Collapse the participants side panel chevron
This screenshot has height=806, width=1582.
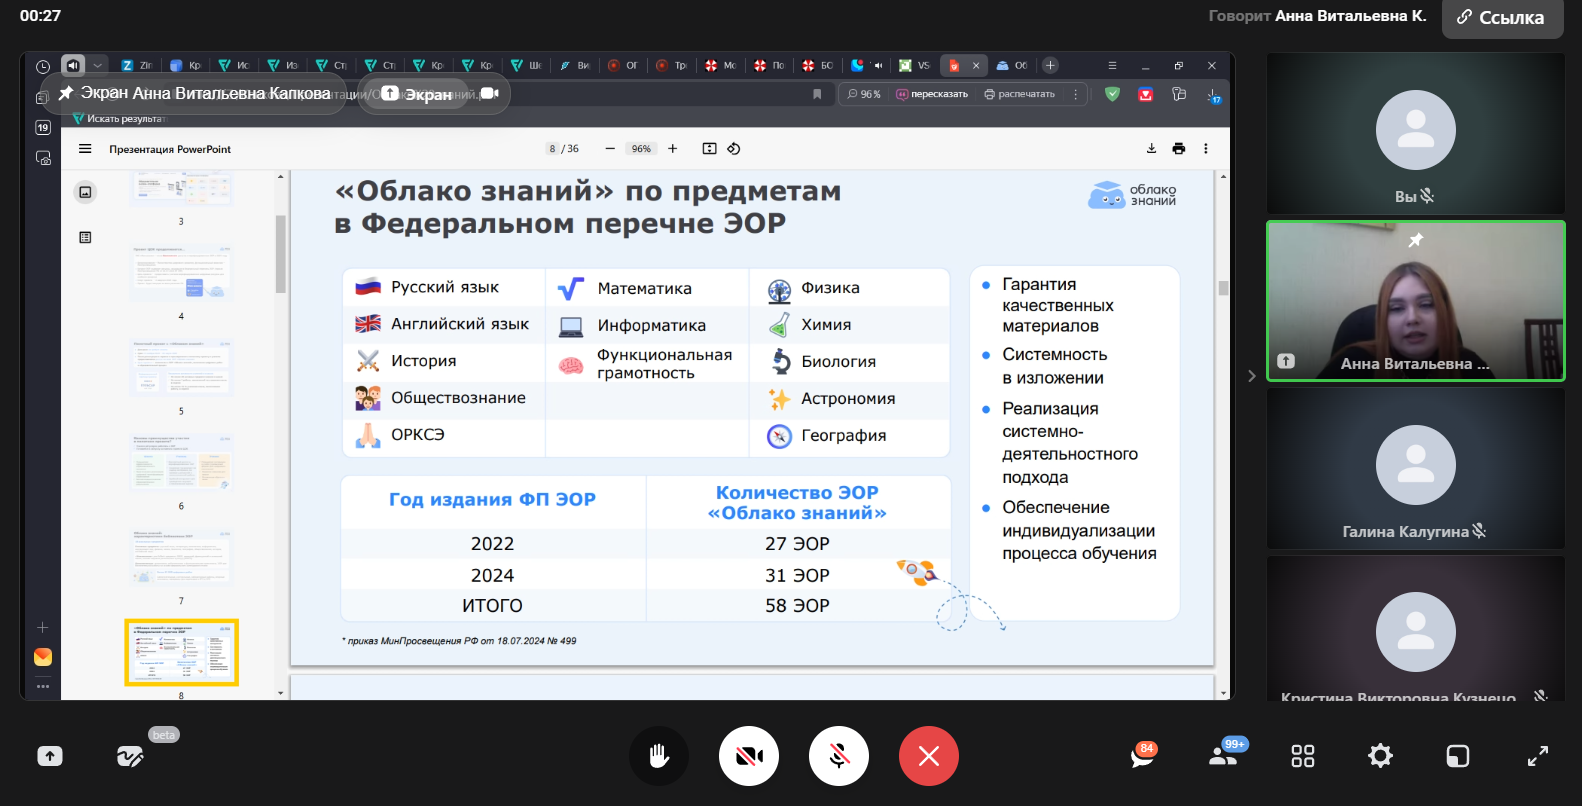[x=1251, y=376]
